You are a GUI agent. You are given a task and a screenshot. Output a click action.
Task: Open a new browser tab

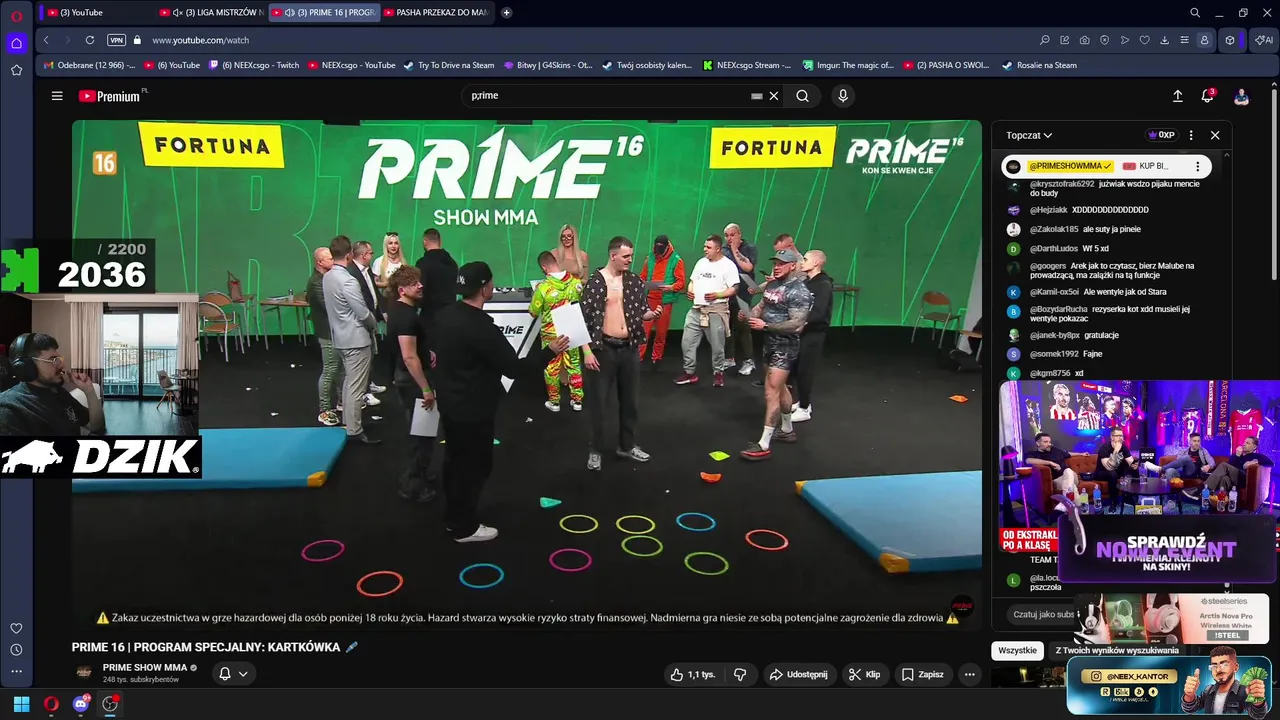(x=506, y=12)
